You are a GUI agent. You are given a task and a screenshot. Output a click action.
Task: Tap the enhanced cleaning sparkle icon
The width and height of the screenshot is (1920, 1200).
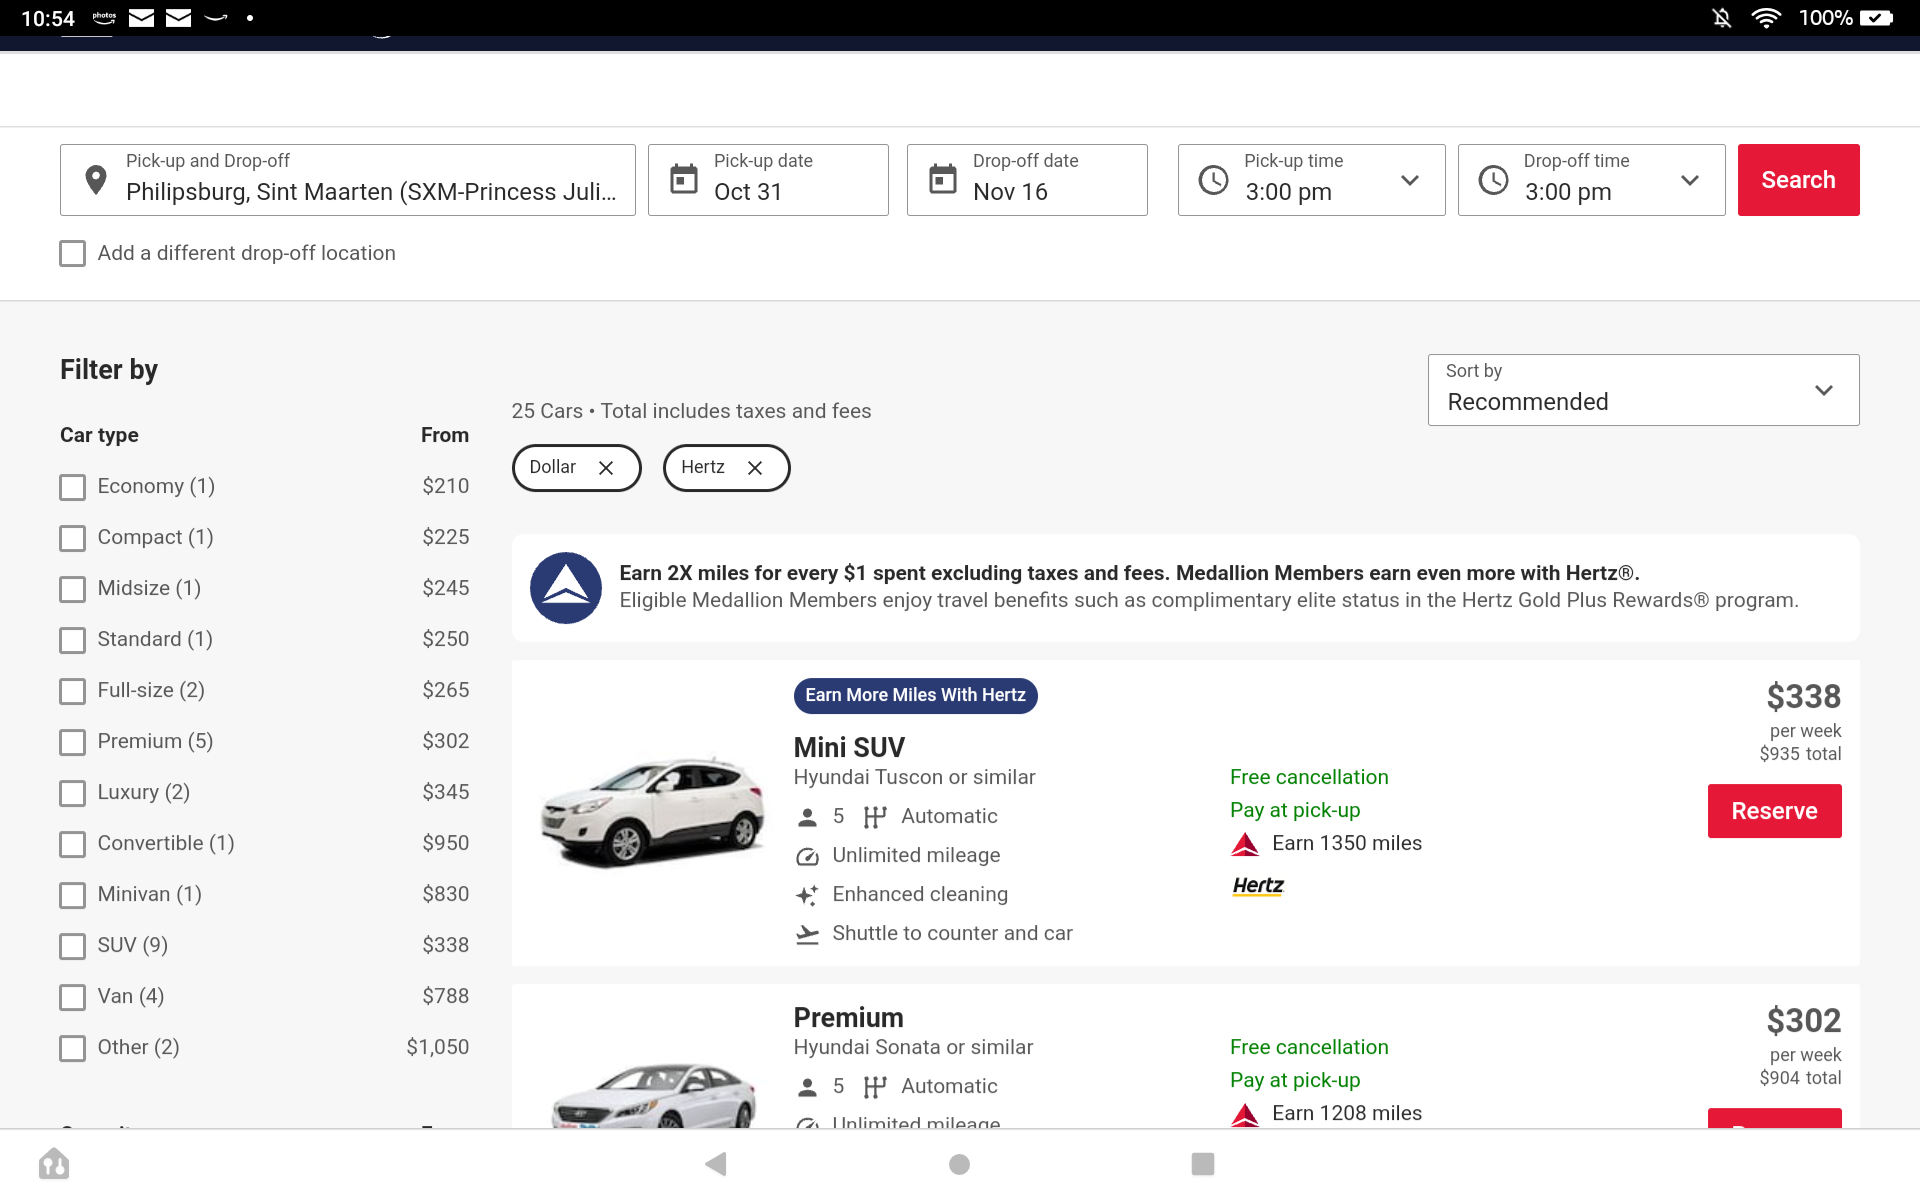click(808, 895)
